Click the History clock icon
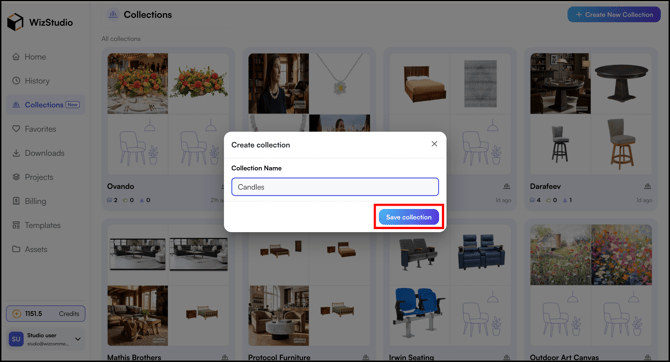 pos(16,81)
